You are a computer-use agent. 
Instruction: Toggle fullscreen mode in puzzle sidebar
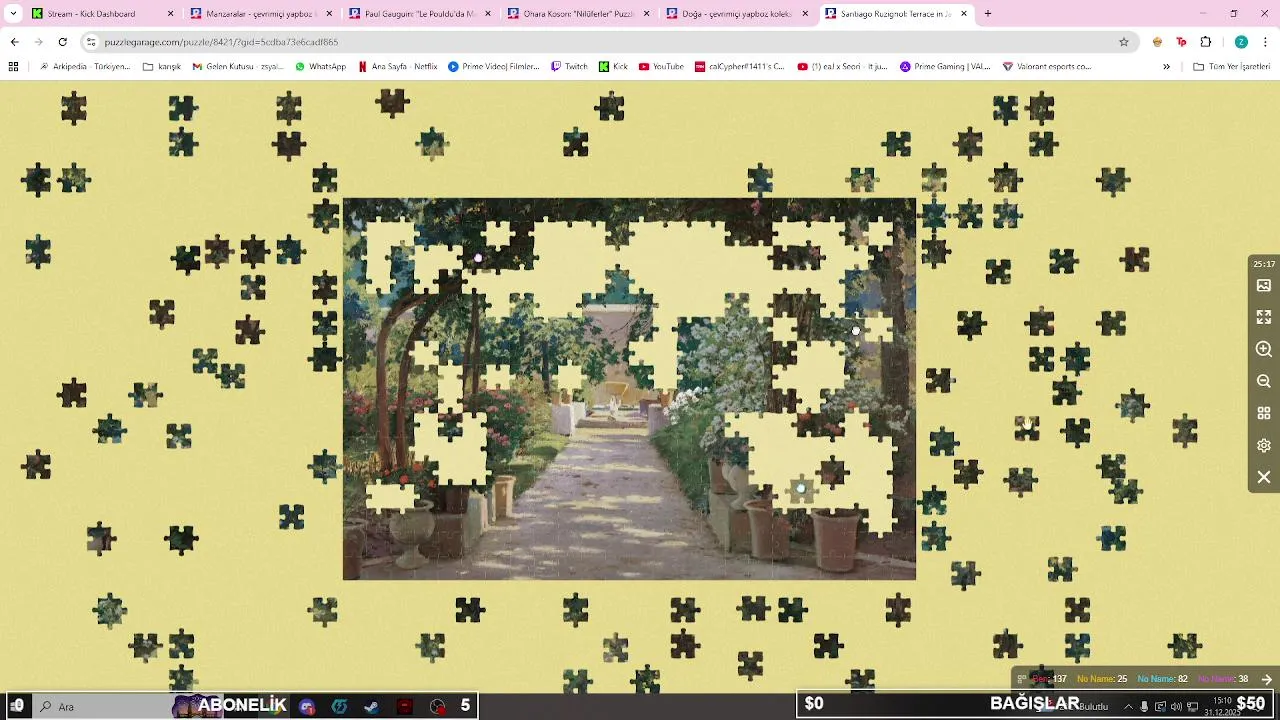[1264, 317]
